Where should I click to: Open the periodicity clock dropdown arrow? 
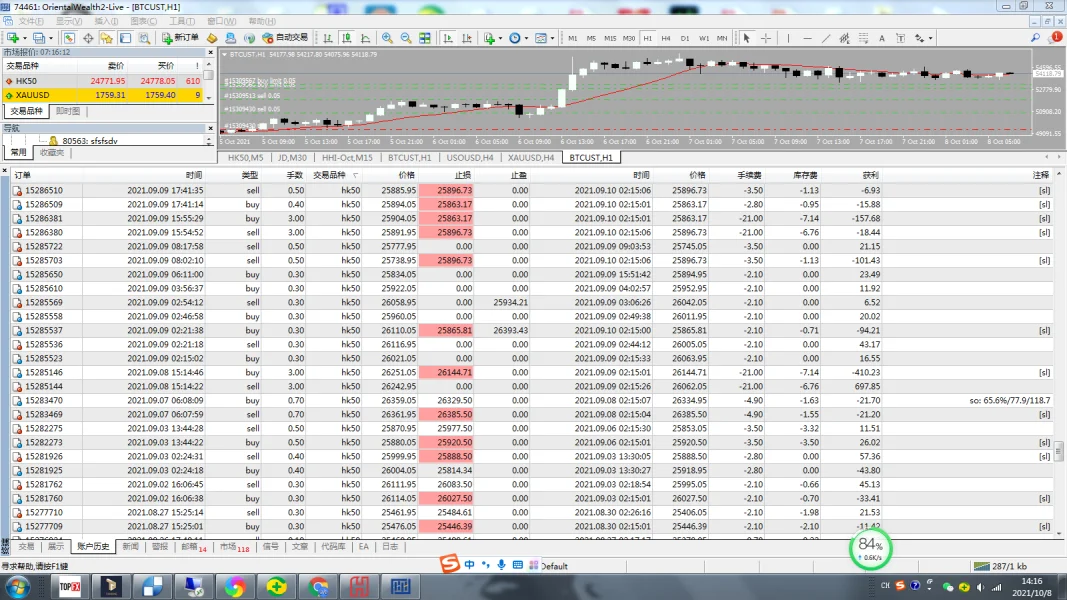click(x=527, y=38)
